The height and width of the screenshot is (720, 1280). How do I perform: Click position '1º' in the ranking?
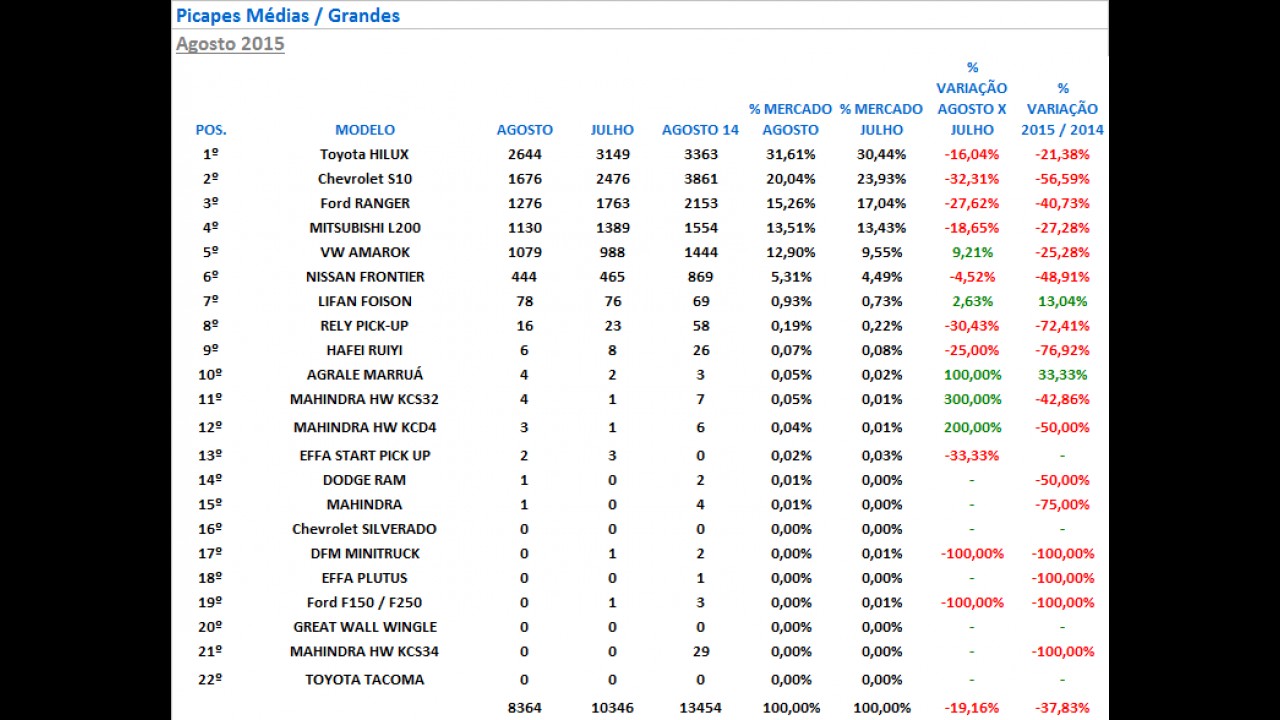[x=211, y=154]
